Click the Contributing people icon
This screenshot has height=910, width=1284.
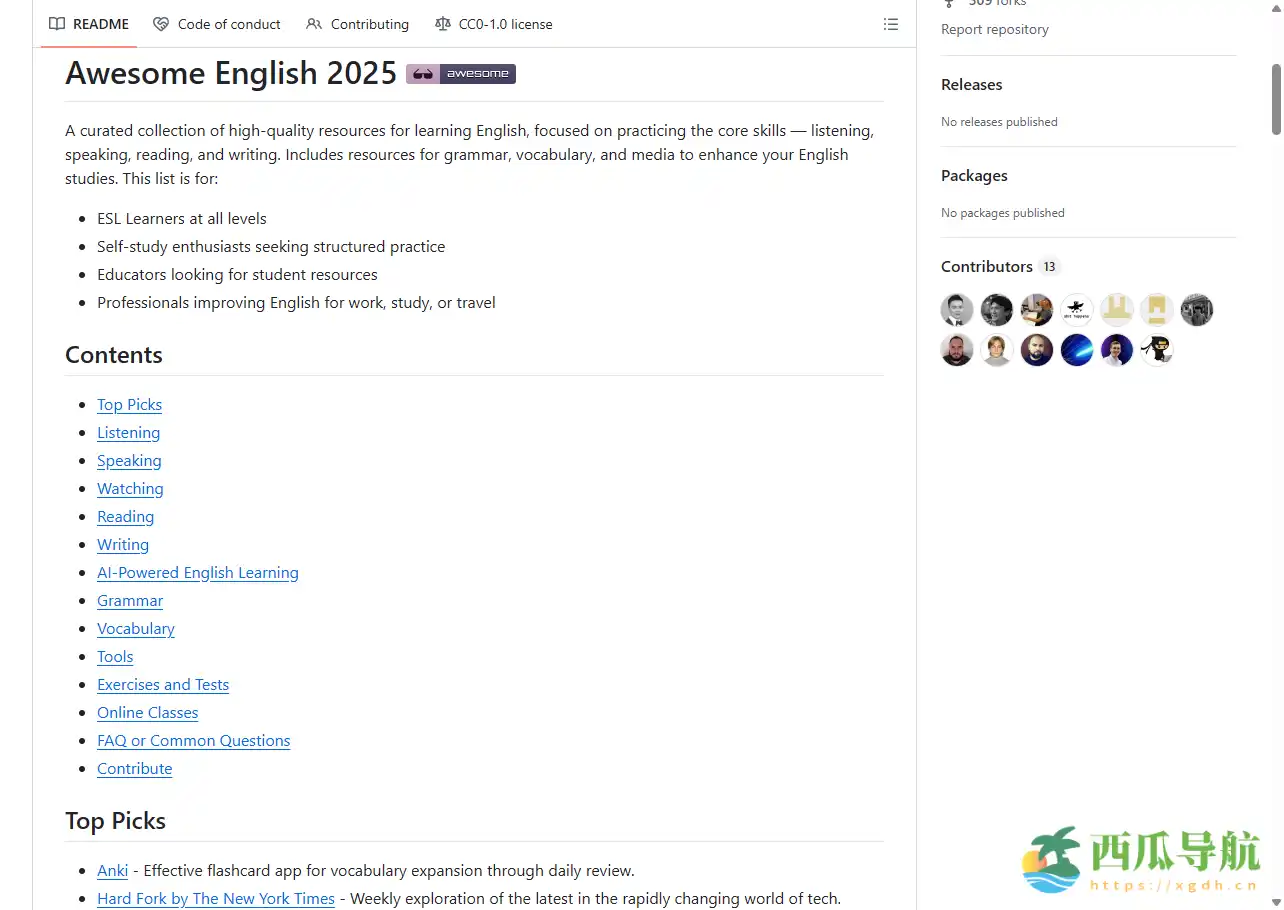(x=312, y=24)
